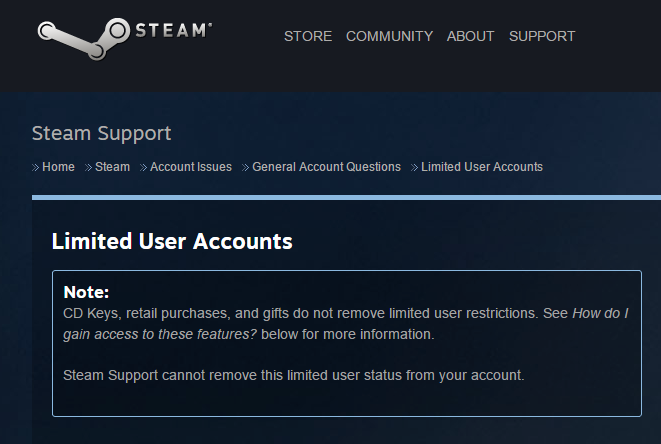
Task: Click the bold Note: heading in the box
Action: (86, 292)
